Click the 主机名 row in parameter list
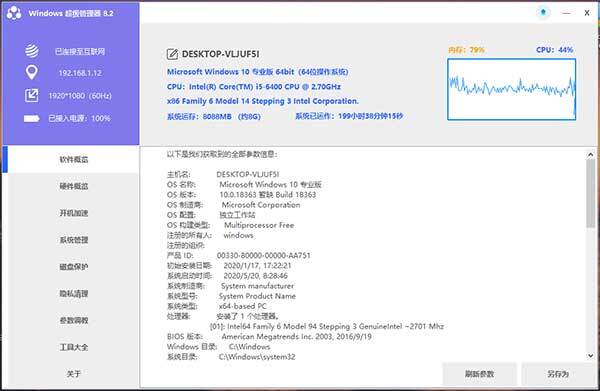600x391 pixels. click(223, 174)
